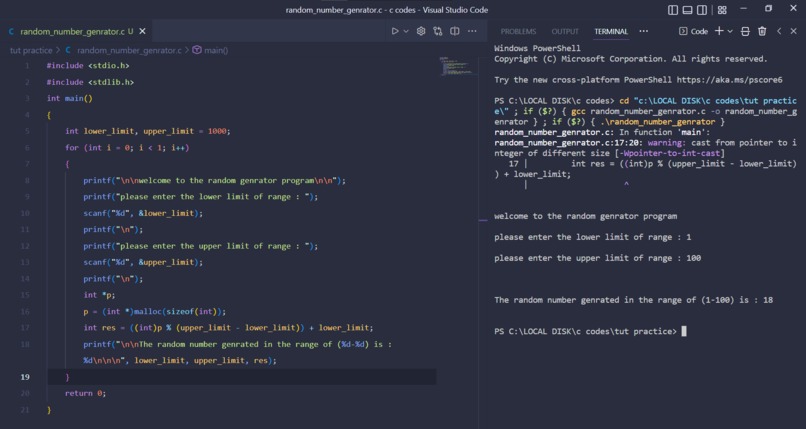Open the aka.ms/pscore6 link in terminal
The image size is (806, 429).
pyautogui.click(x=729, y=80)
